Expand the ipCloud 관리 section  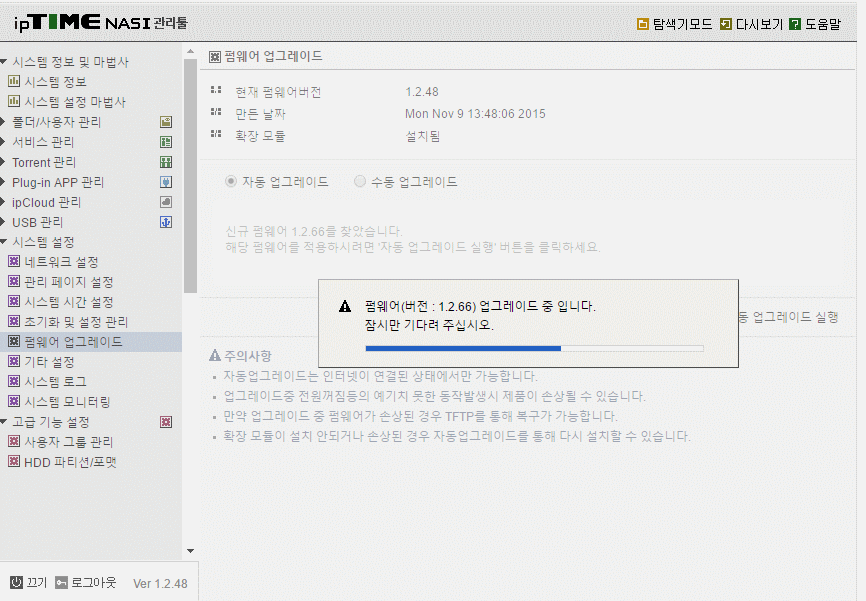click(x=3, y=202)
